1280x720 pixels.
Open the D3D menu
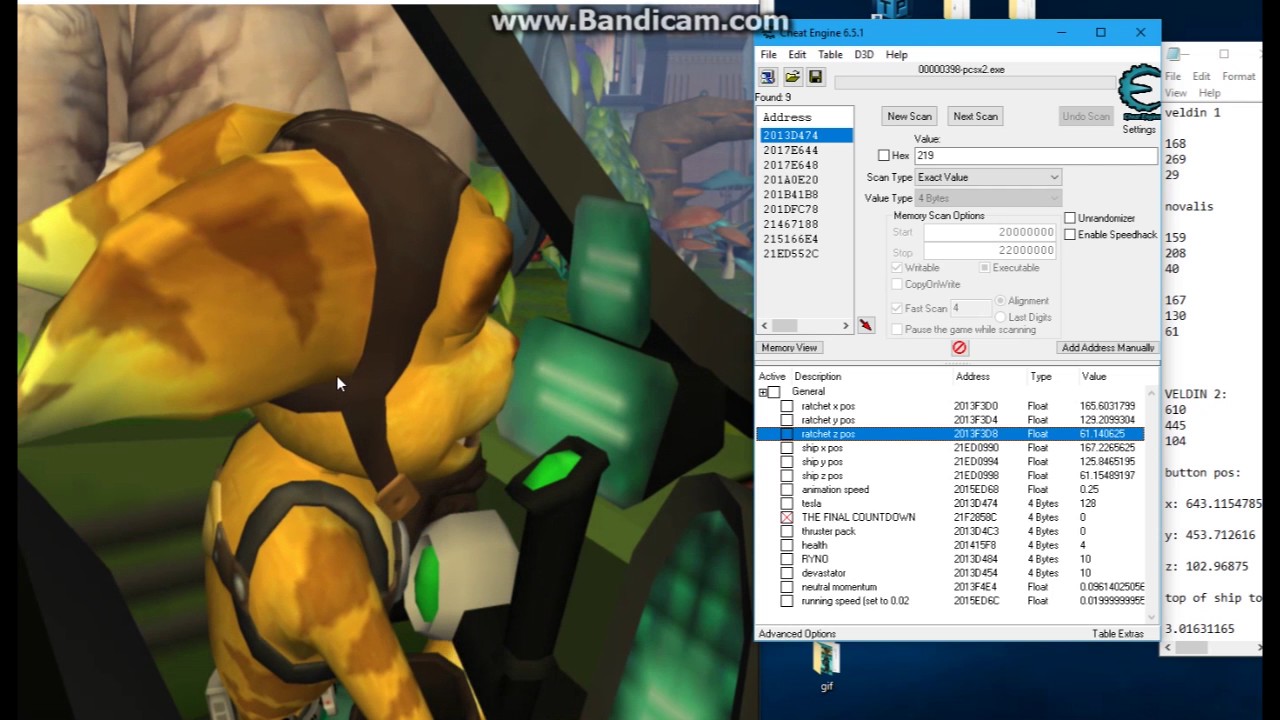[864, 54]
